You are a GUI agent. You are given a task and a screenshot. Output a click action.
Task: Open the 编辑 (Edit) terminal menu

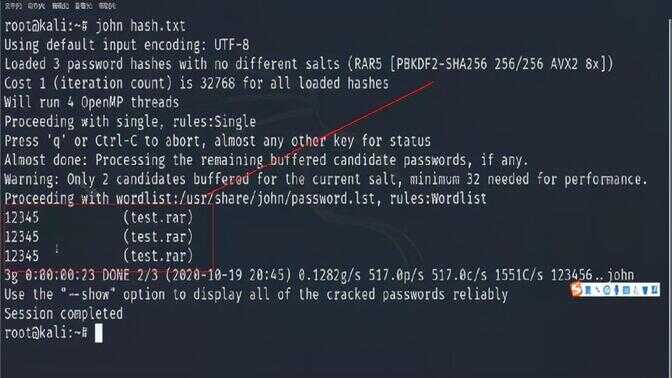(60, 6)
